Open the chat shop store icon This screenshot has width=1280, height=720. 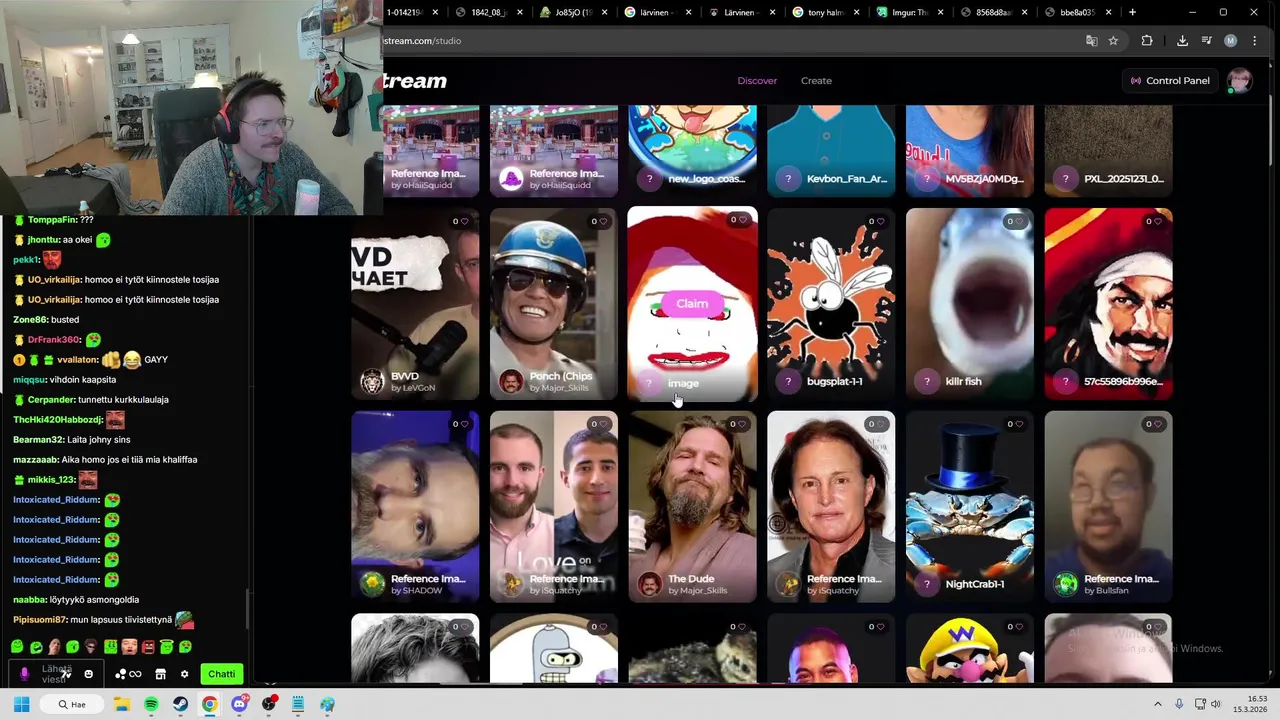point(160,674)
